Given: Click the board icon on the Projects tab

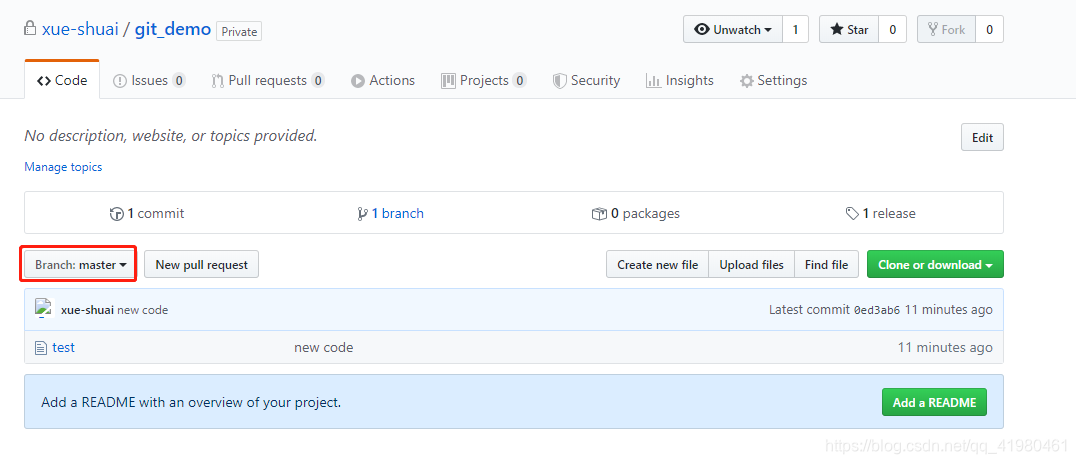Looking at the screenshot, I should click(x=448, y=81).
